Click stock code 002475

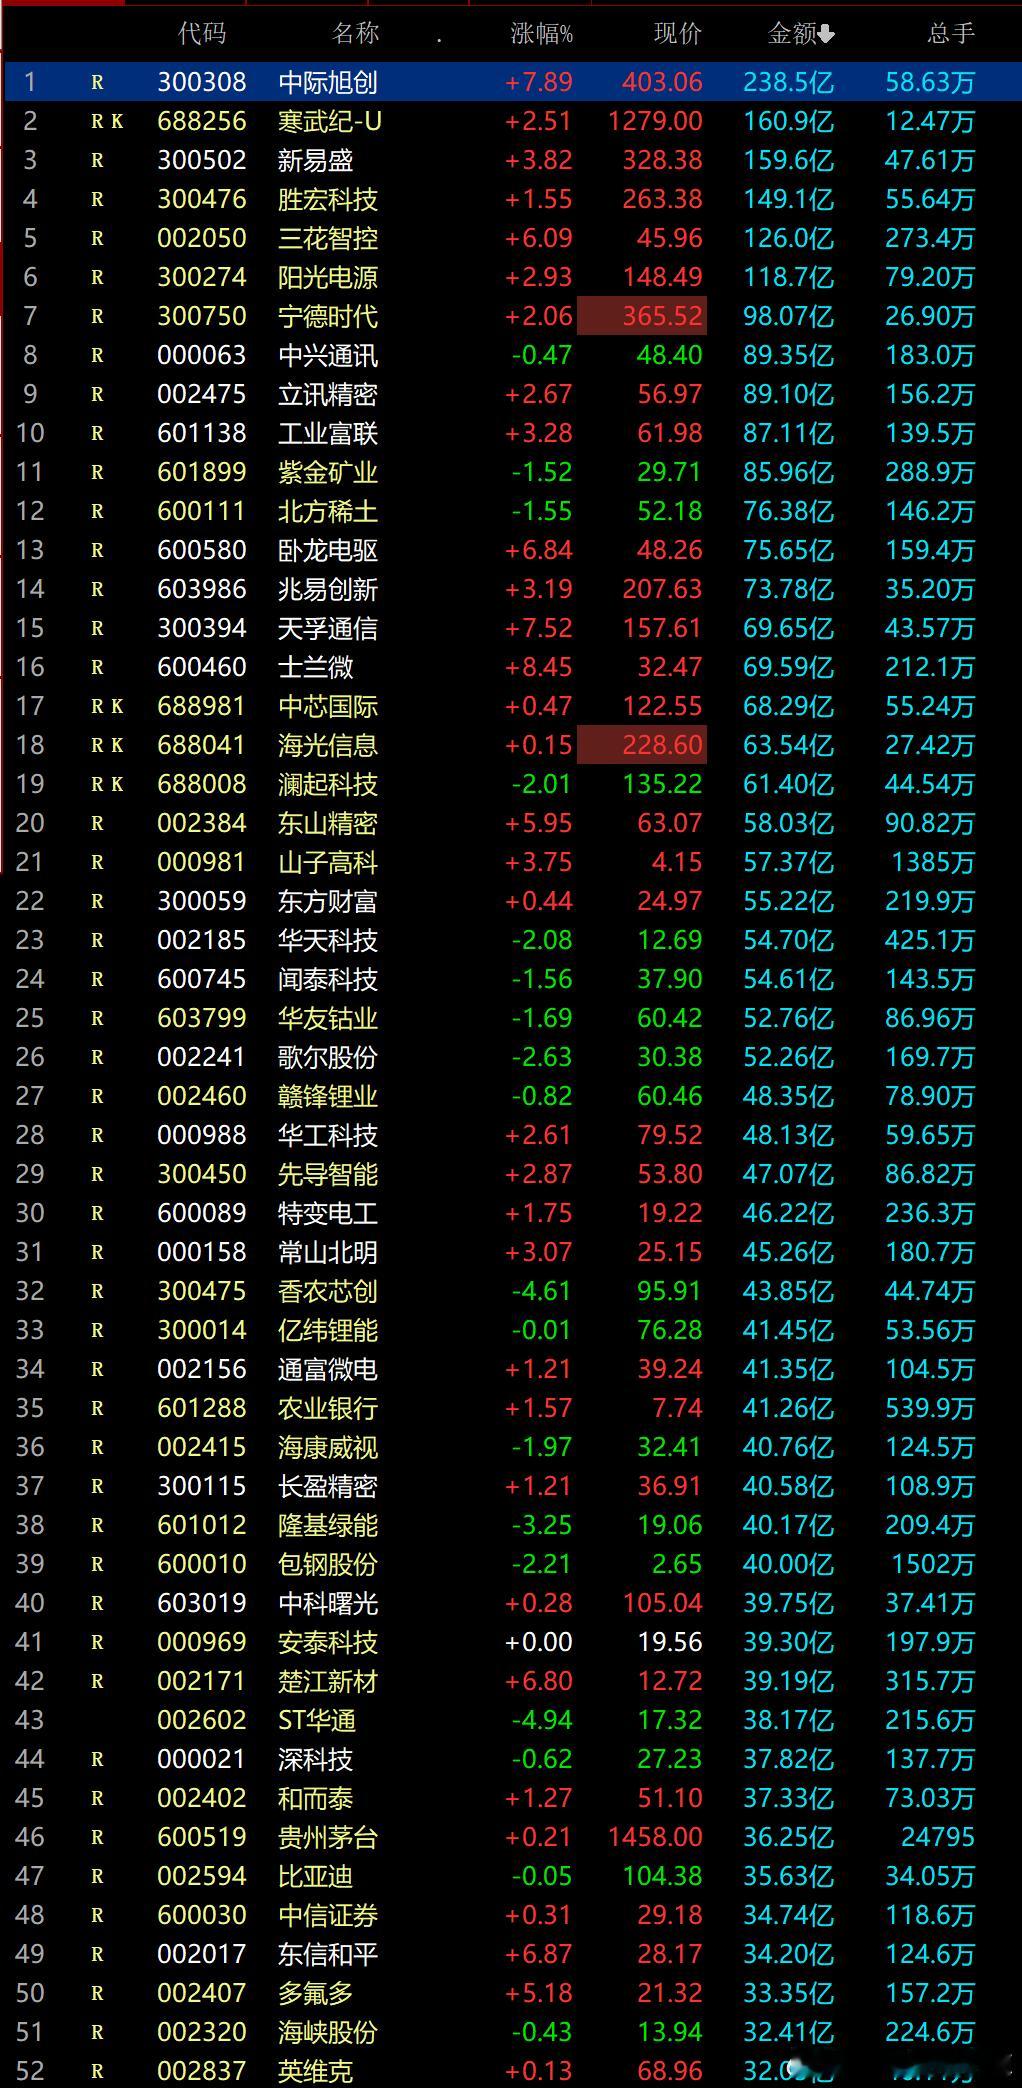pyautogui.click(x=201, y=394)
